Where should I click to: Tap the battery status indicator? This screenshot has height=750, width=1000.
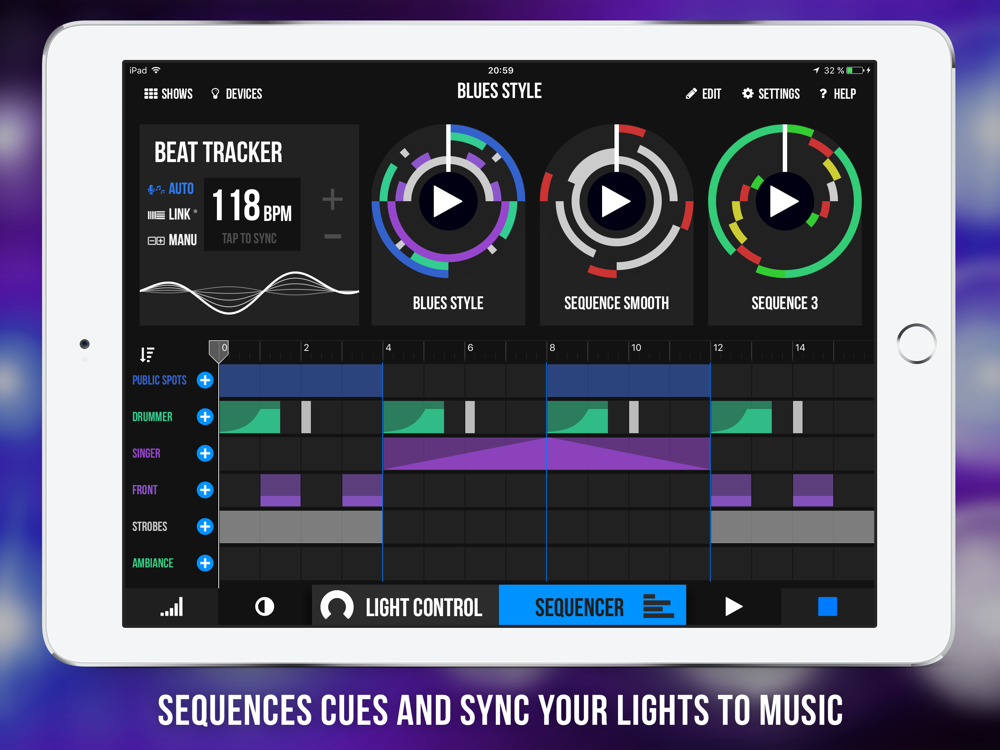click(x=855, y=70)
